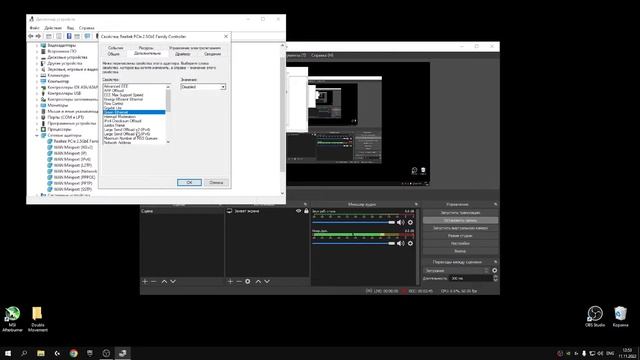Select WAN Miniport (PPPOE) tree item
The image size is (640, 360).
pos(74,178)
